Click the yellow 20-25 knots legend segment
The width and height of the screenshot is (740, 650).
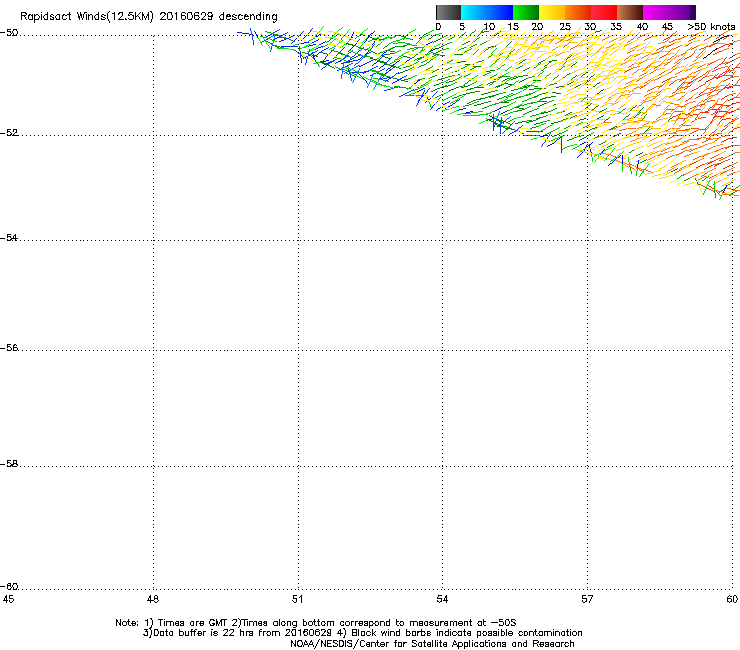coord(552,12)
